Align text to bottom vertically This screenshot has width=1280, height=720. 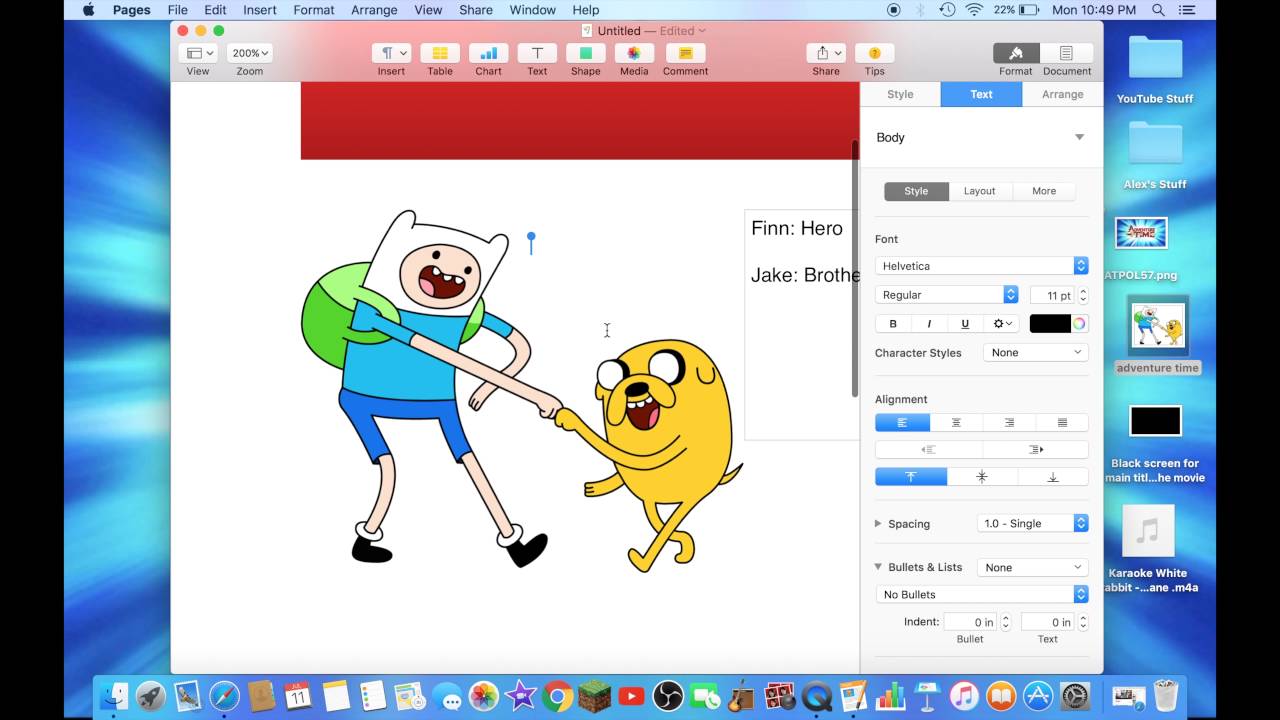(1053, 477)
